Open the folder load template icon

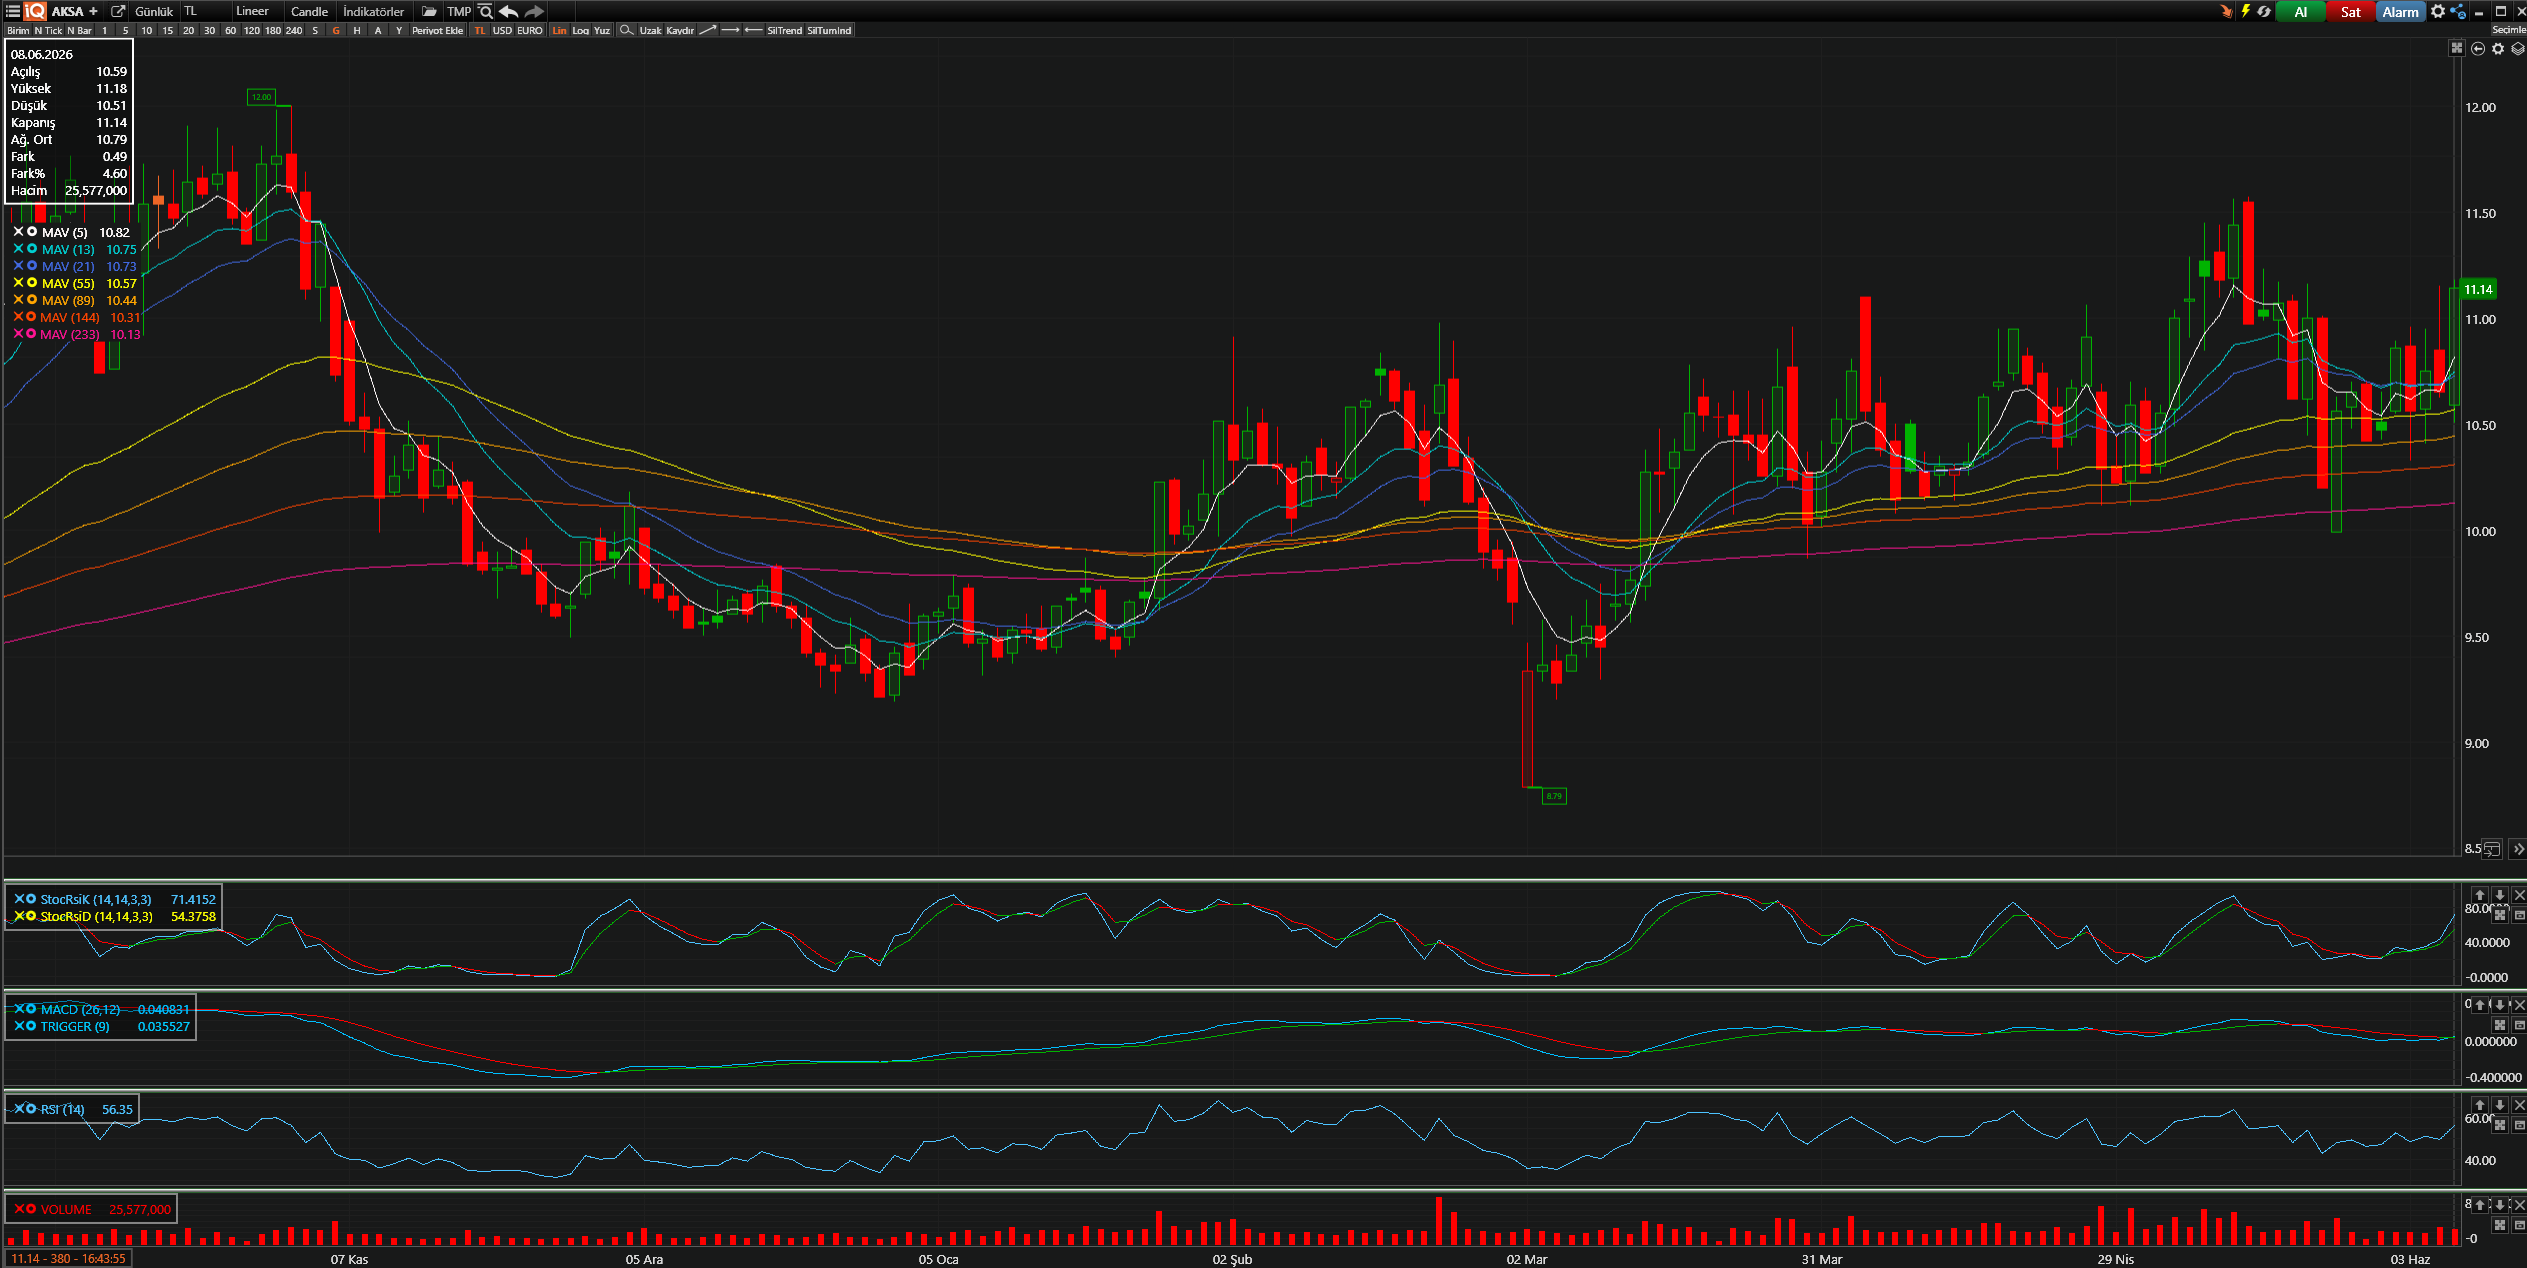coord(429,11)
